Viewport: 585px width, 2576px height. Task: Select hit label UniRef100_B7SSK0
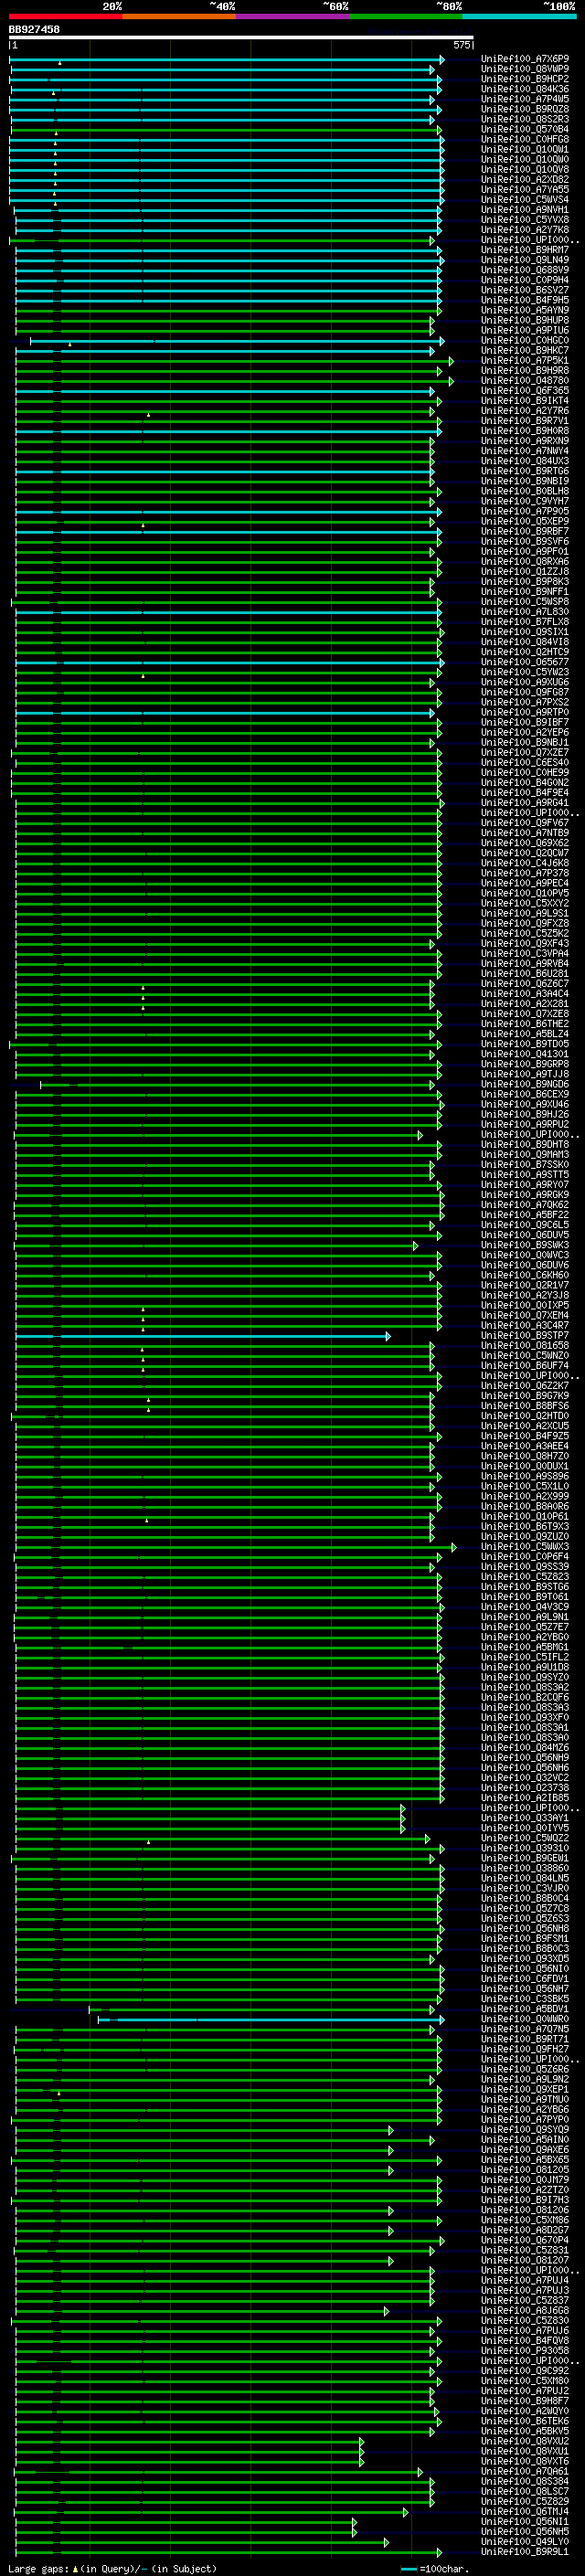(x=525, y=1165)
